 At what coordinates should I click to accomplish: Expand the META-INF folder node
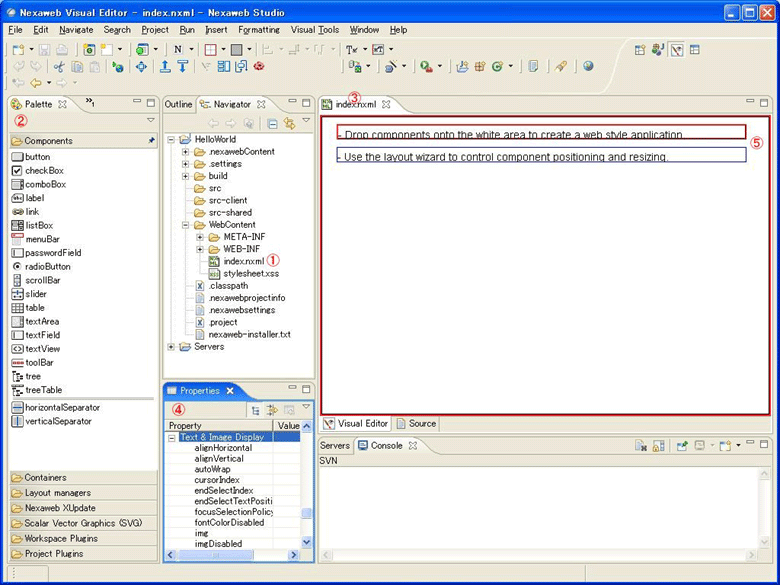199,237
